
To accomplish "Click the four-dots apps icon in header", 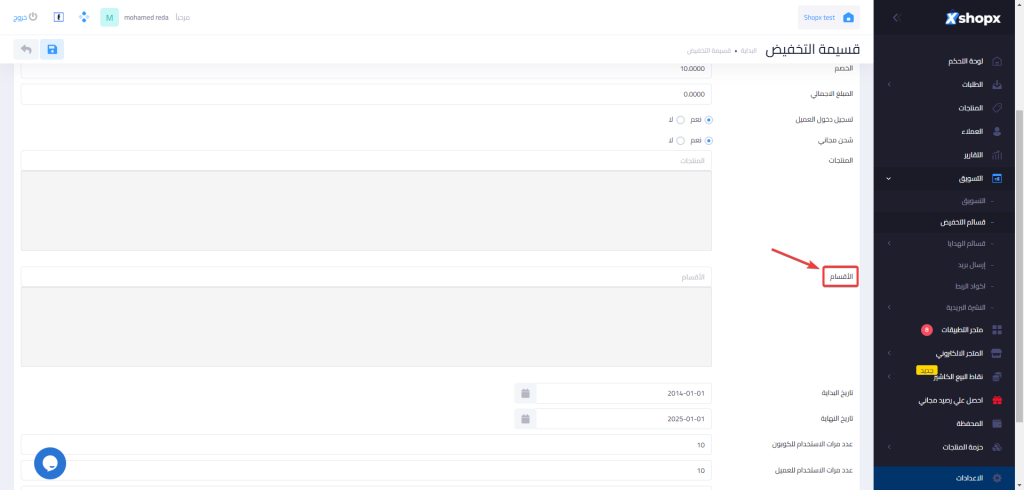I will click(x=83, y=17).
